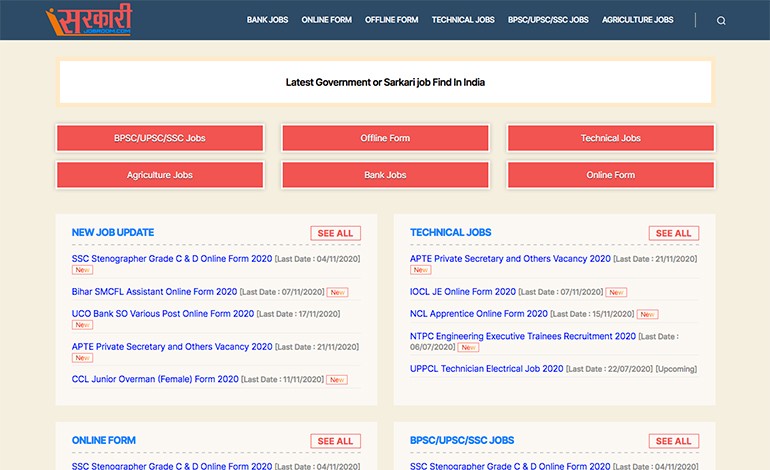
Task: Click SEE ALL in New Job Update
Action: click(335, 233)
